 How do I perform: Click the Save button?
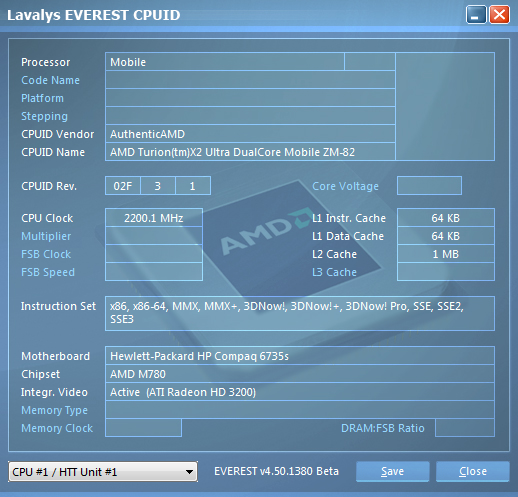392,471
